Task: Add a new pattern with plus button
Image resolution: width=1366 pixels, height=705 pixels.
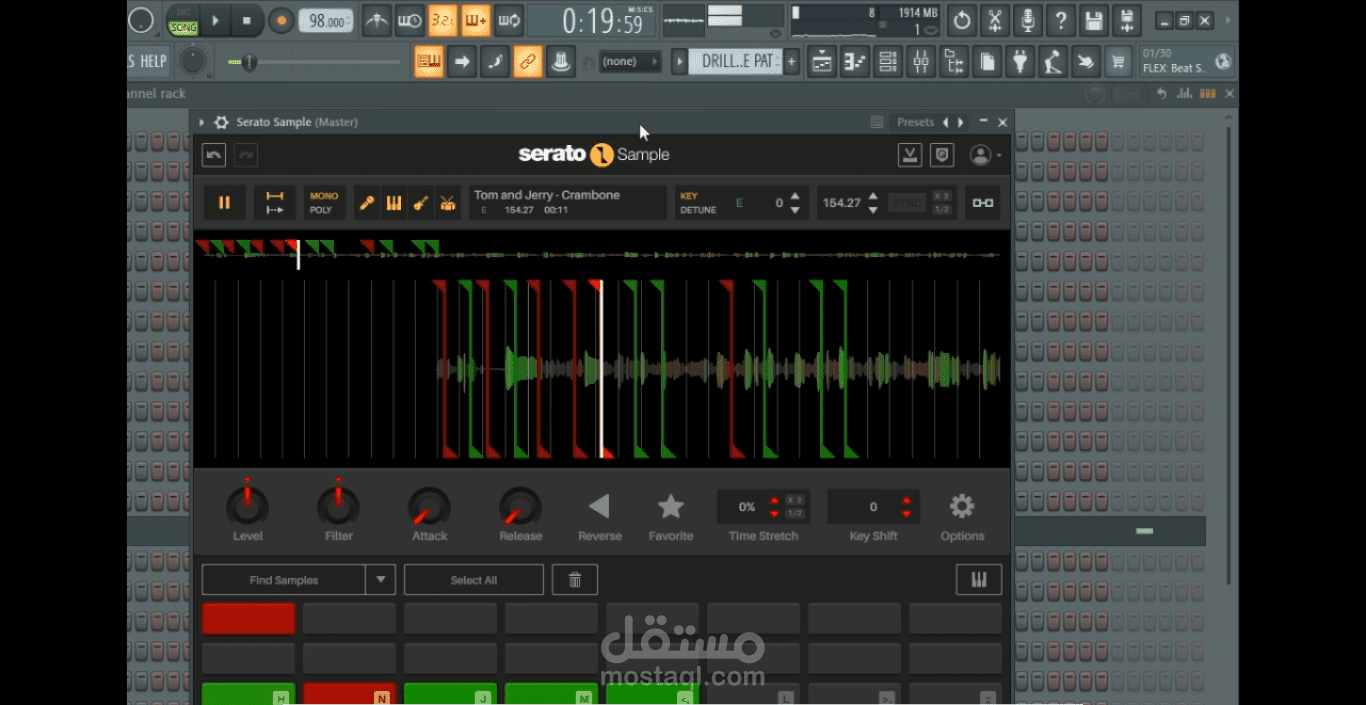Action: coord(791,62)
